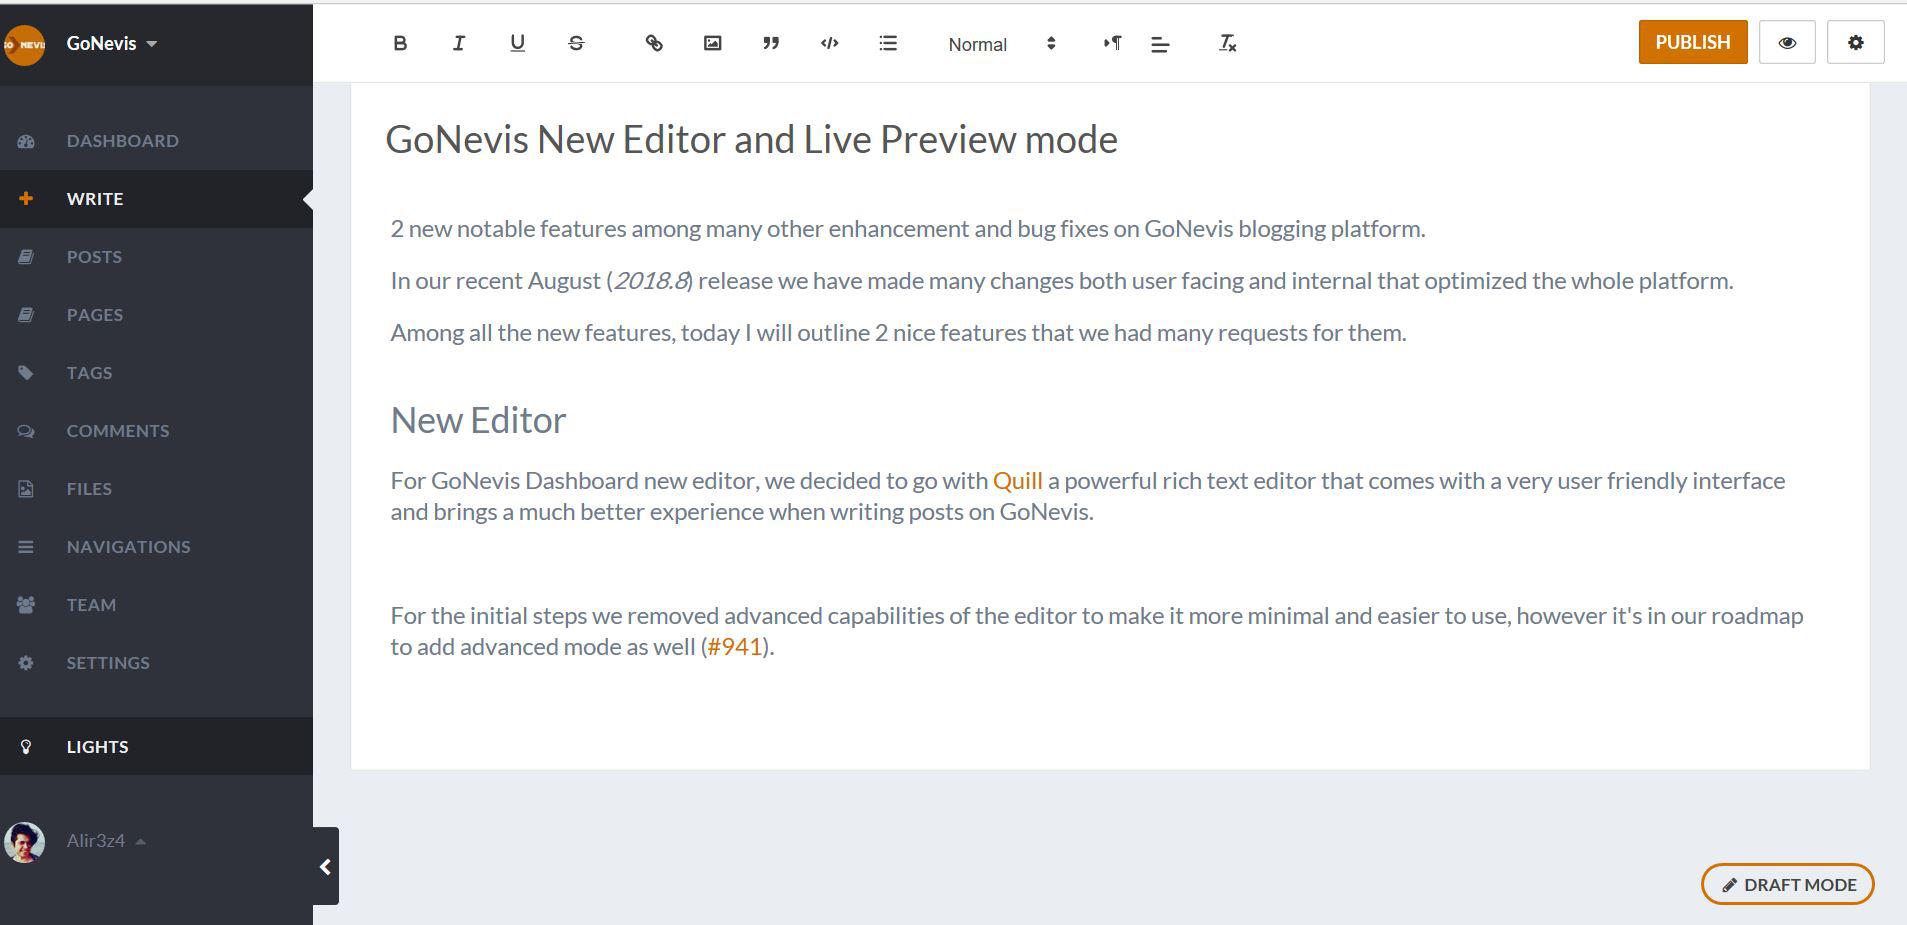
Task: Open Comments in the sidebar
Action: click(x=156, y=431)
